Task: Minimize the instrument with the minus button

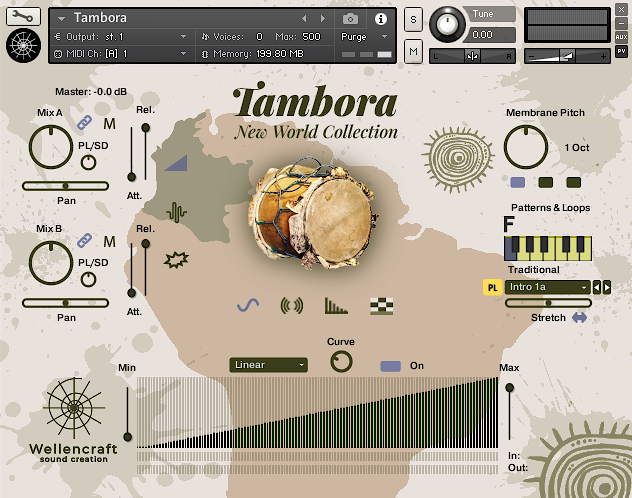Action: [621, 23]
